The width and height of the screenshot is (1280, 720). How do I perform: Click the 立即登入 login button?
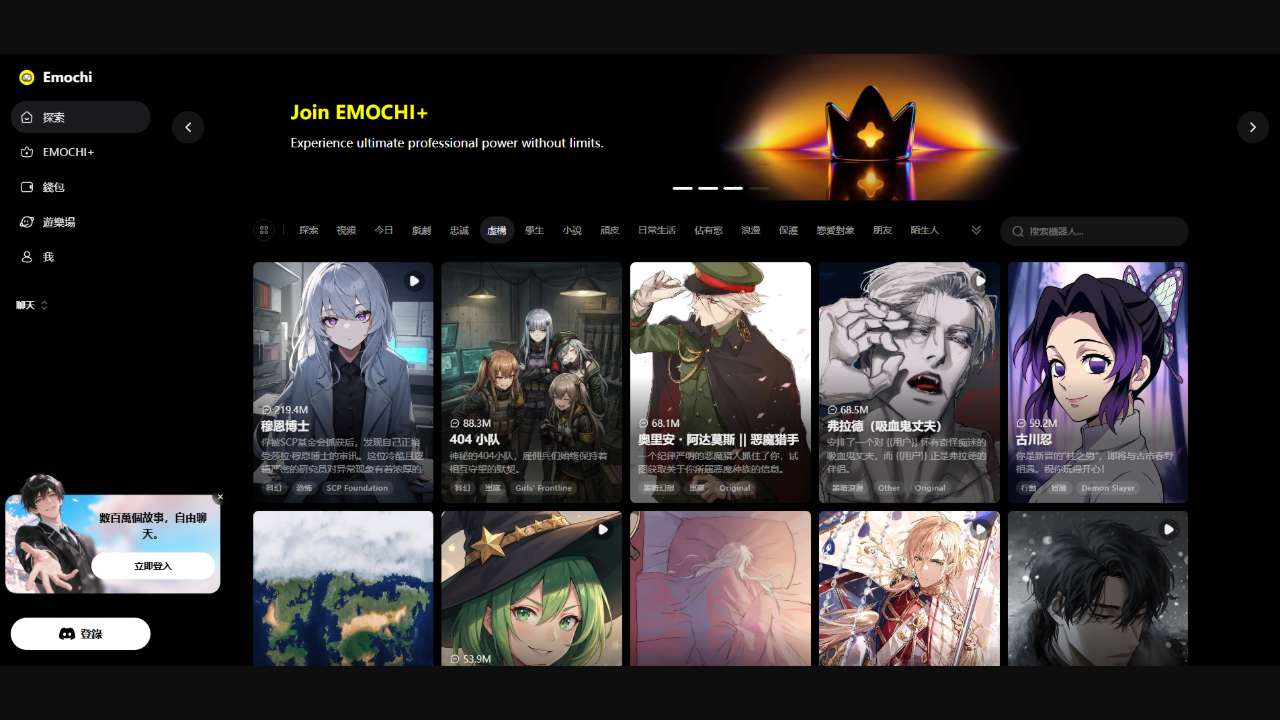pos(153,566)
